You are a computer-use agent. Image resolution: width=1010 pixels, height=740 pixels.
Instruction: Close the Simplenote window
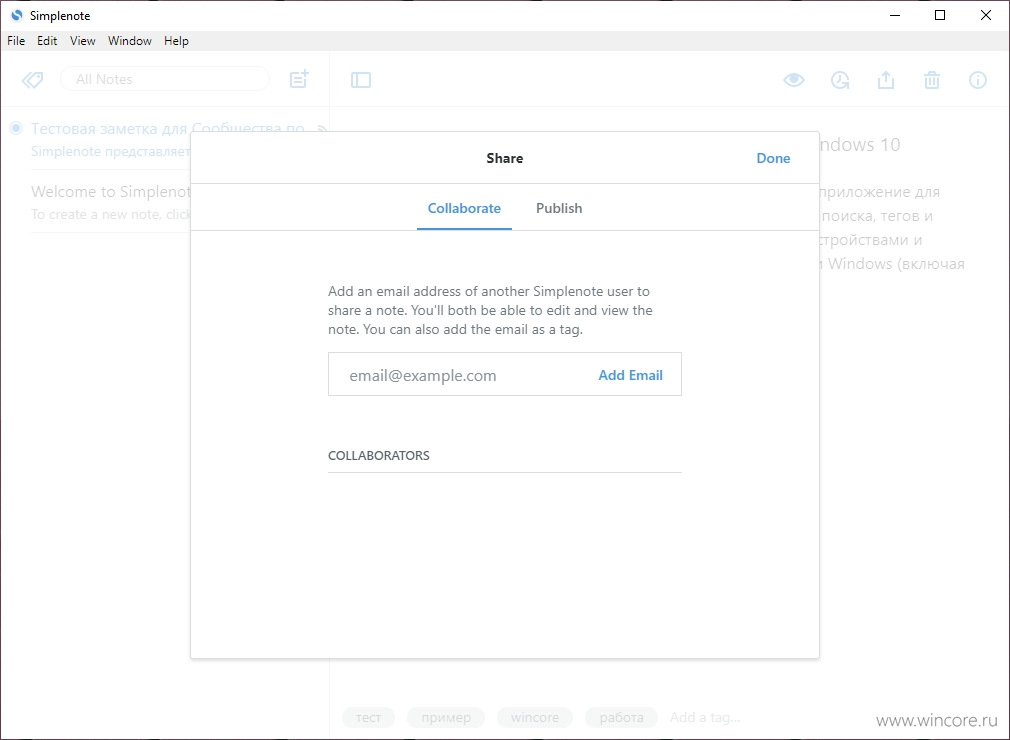[x=986, y=15]
